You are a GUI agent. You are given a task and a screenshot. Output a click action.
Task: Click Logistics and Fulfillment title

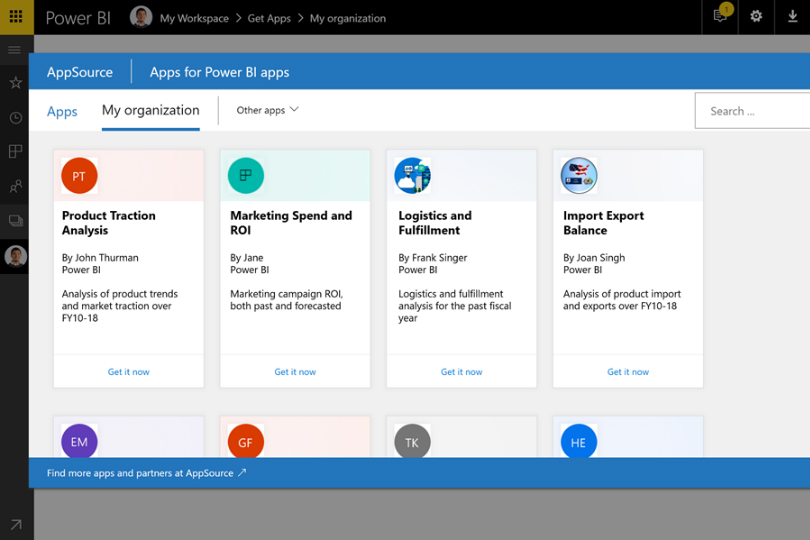(435, 223)
